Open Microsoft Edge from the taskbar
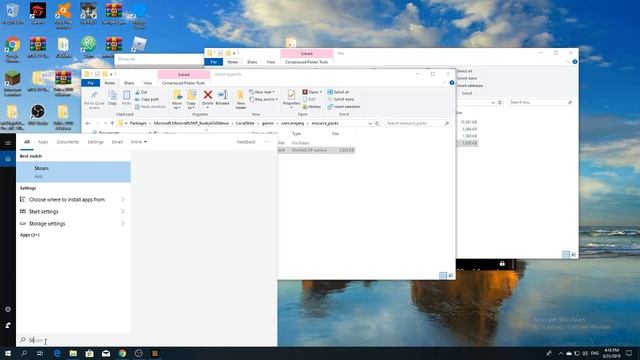The width and height of the screenshot is (640, 360). (57, 353)
